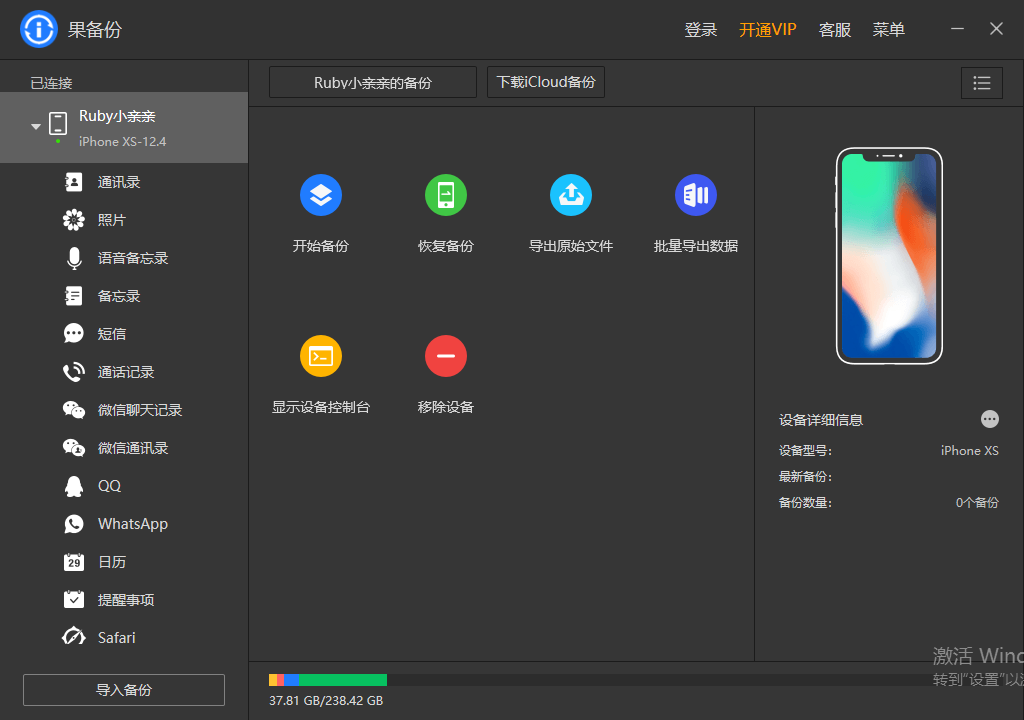The width and height of the screenshot is (1024, 720).
Task: Close the 果备份 window
Action: (x=997, y=29)
